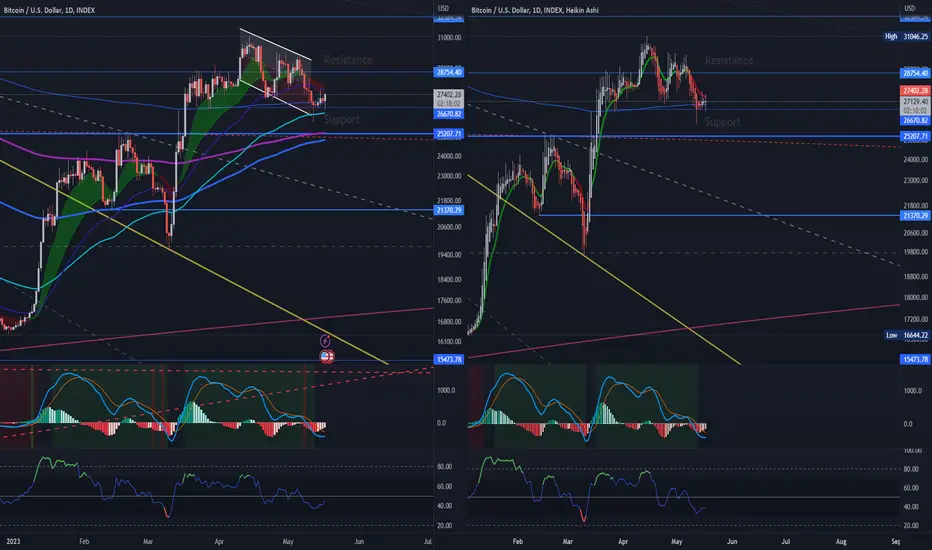This screenshot has width=932, height=550.
Task: Click 28754.40 price label on left chart
Action: pyautogui.click(x=449, y=73)
